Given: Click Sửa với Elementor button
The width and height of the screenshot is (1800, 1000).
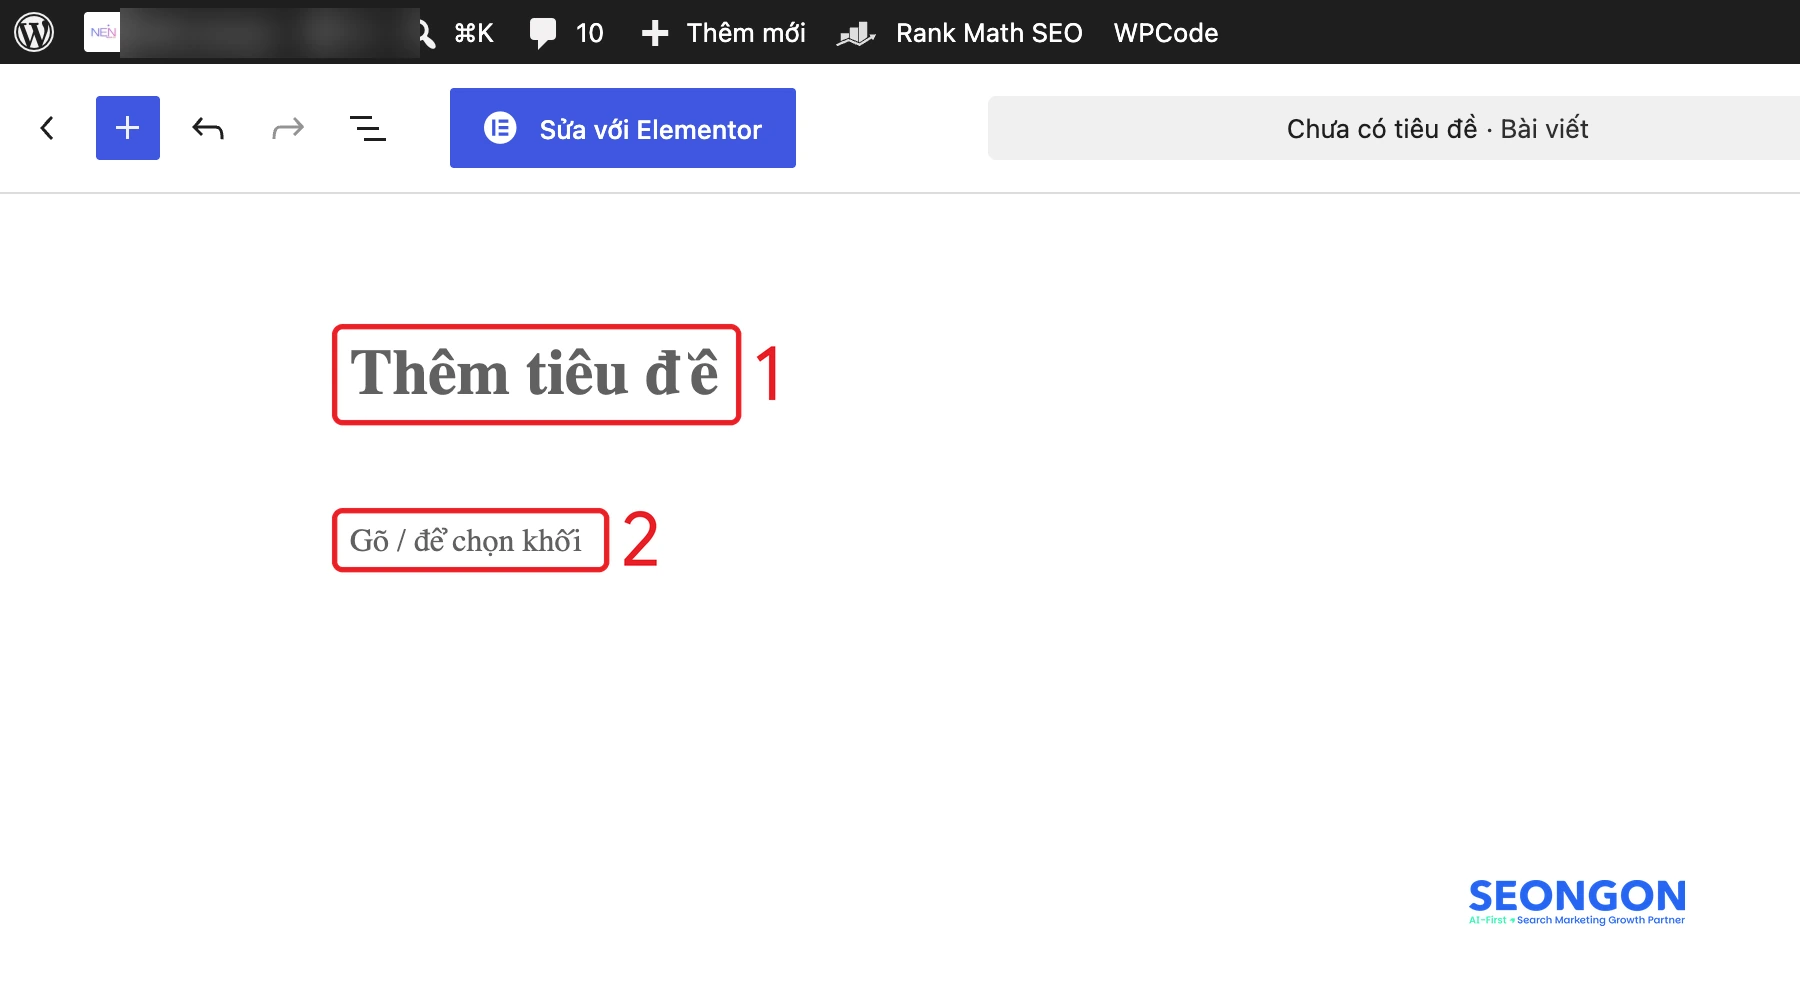Looking at the screenshot, I should coord(623,128).
